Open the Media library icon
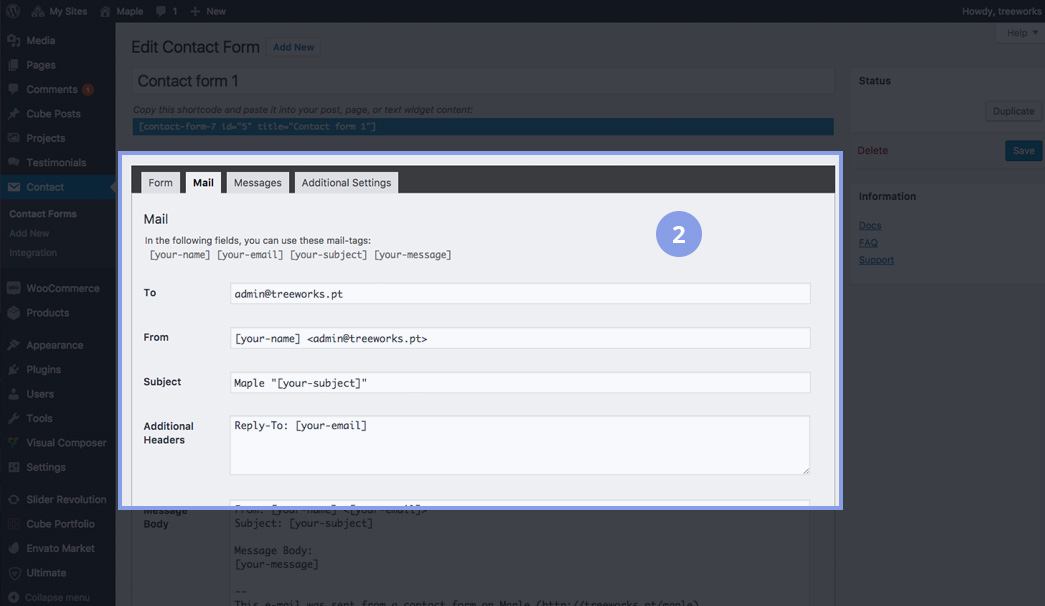 pyautogui.click(x=14, y=41)
